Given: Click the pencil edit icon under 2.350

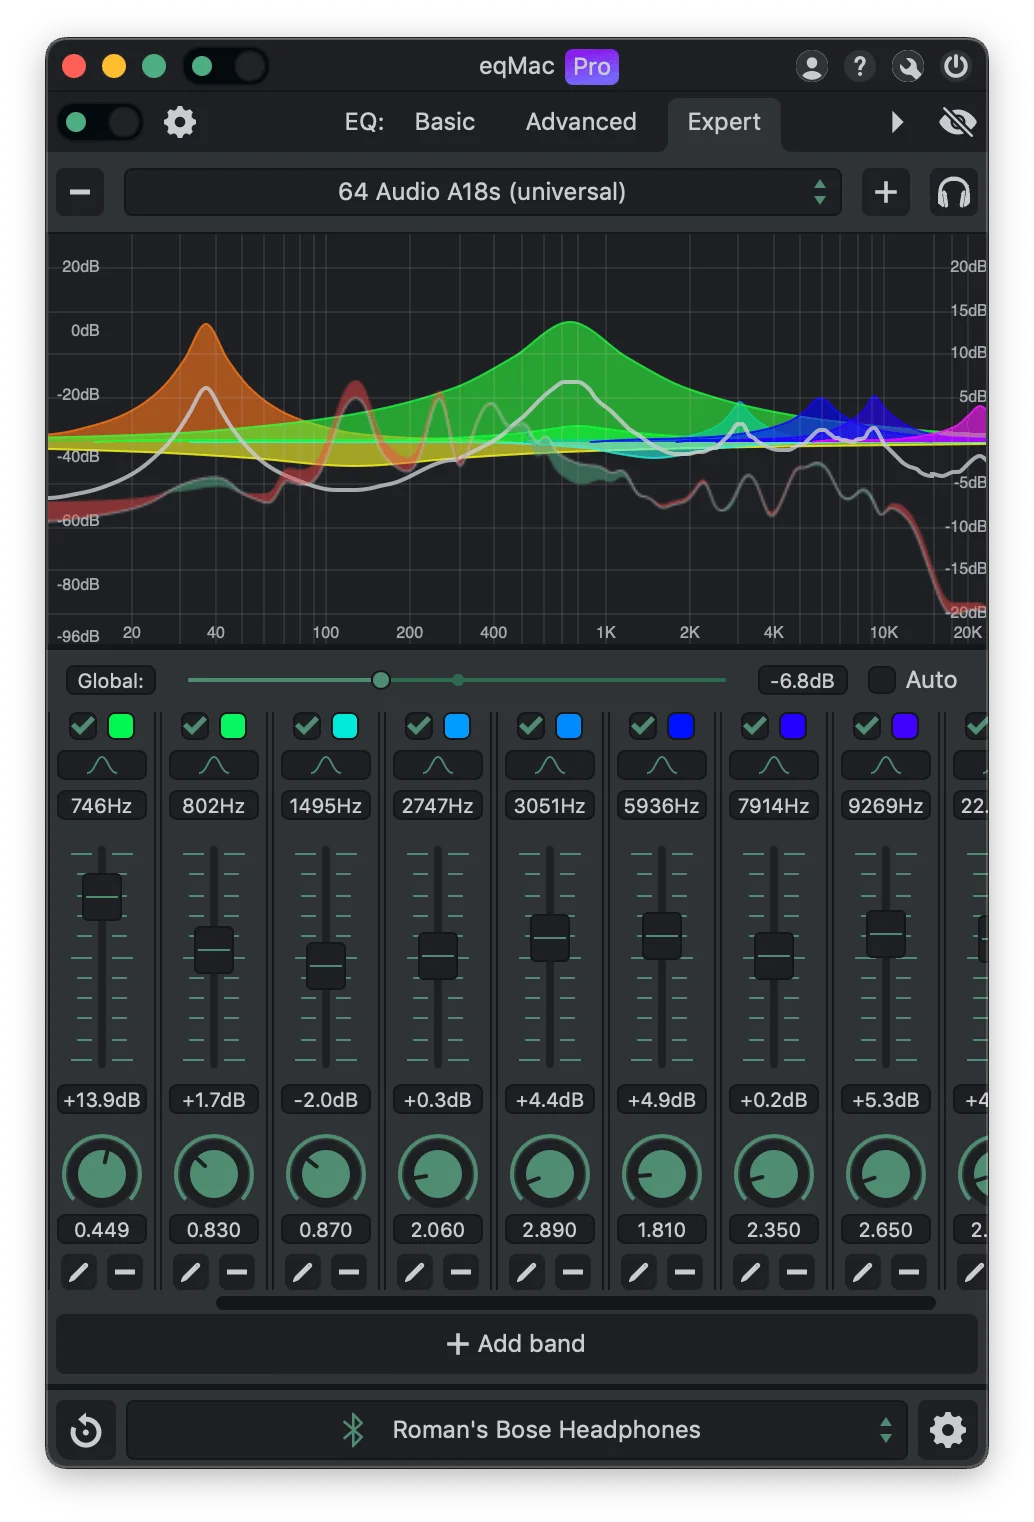Looking at the screenshot, I should point(750,1272).
